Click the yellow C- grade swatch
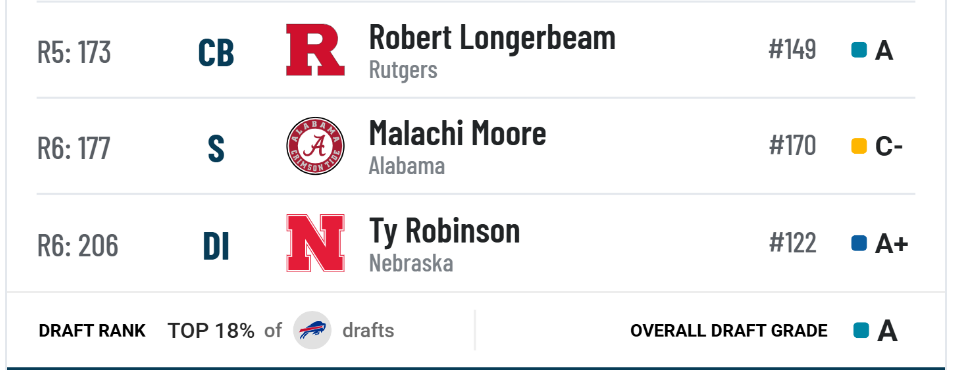Viewport: 955px width, 370px height. pyautogui.click(x=859, y=146)
